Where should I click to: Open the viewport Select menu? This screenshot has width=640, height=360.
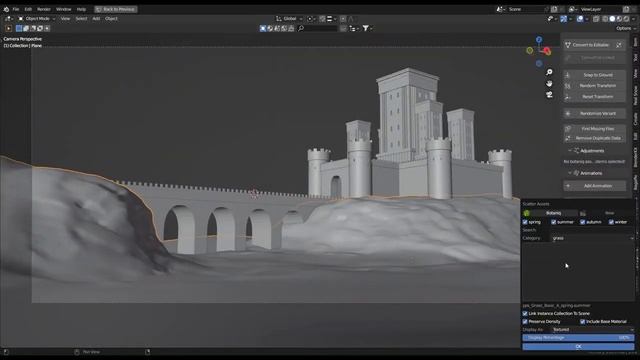tap(81, 19)
